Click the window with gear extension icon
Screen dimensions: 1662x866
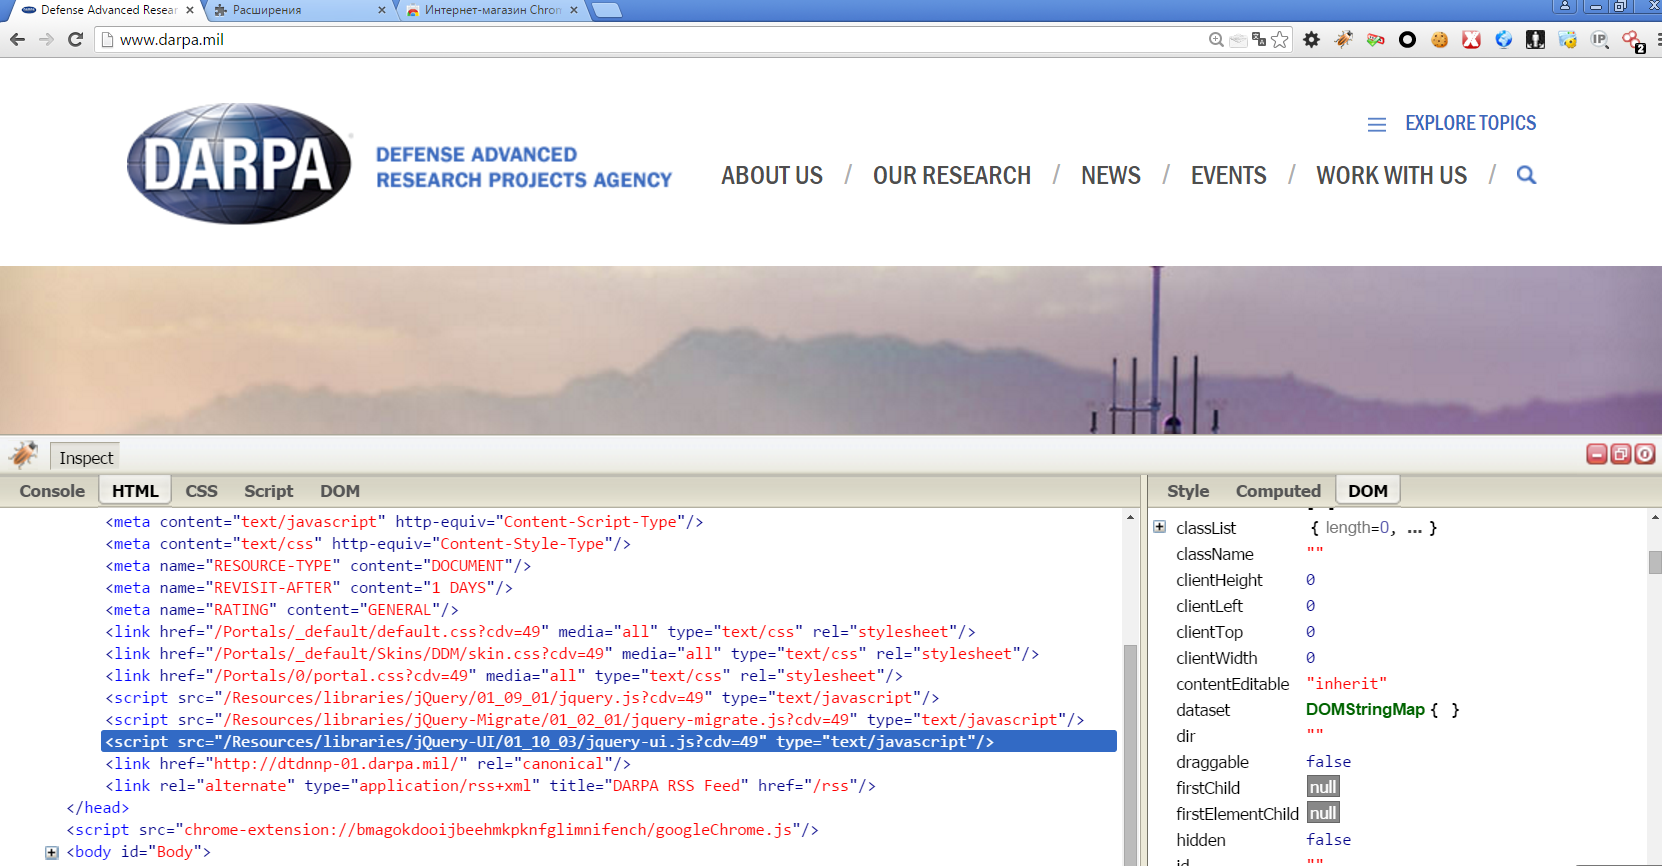point(1567,39)
